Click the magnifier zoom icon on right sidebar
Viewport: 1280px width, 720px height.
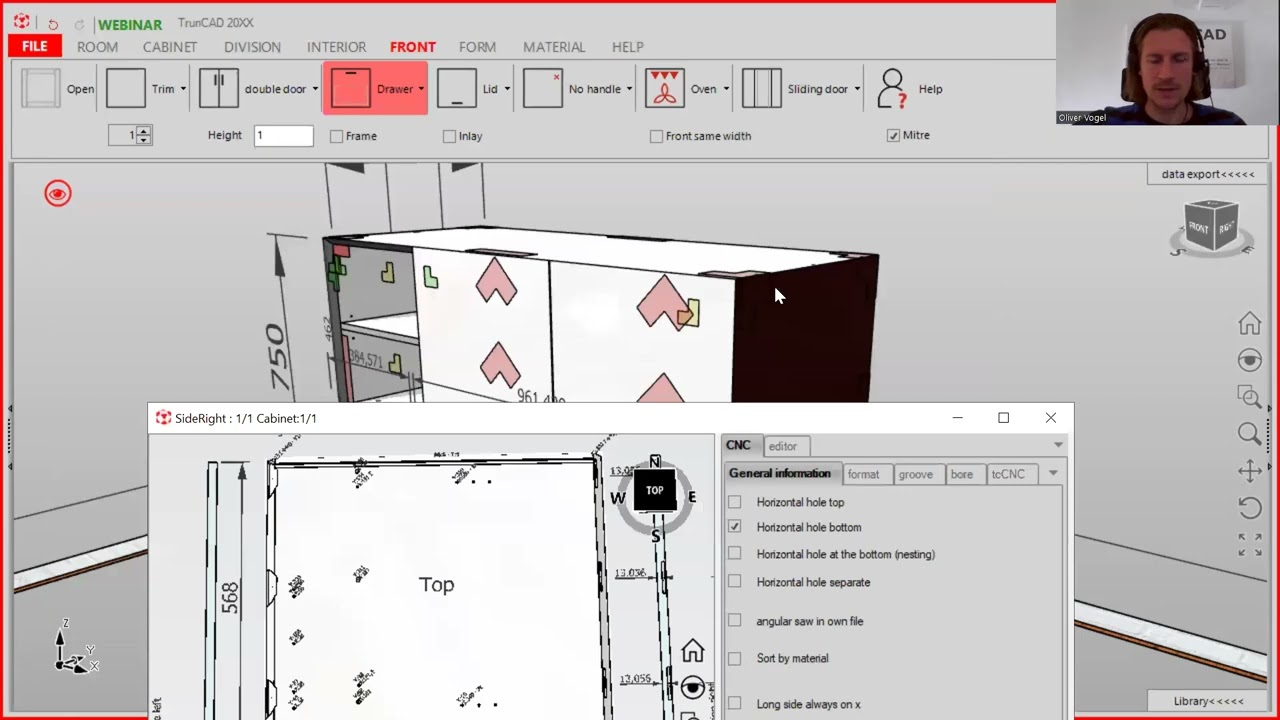[x=1250, y=433]
